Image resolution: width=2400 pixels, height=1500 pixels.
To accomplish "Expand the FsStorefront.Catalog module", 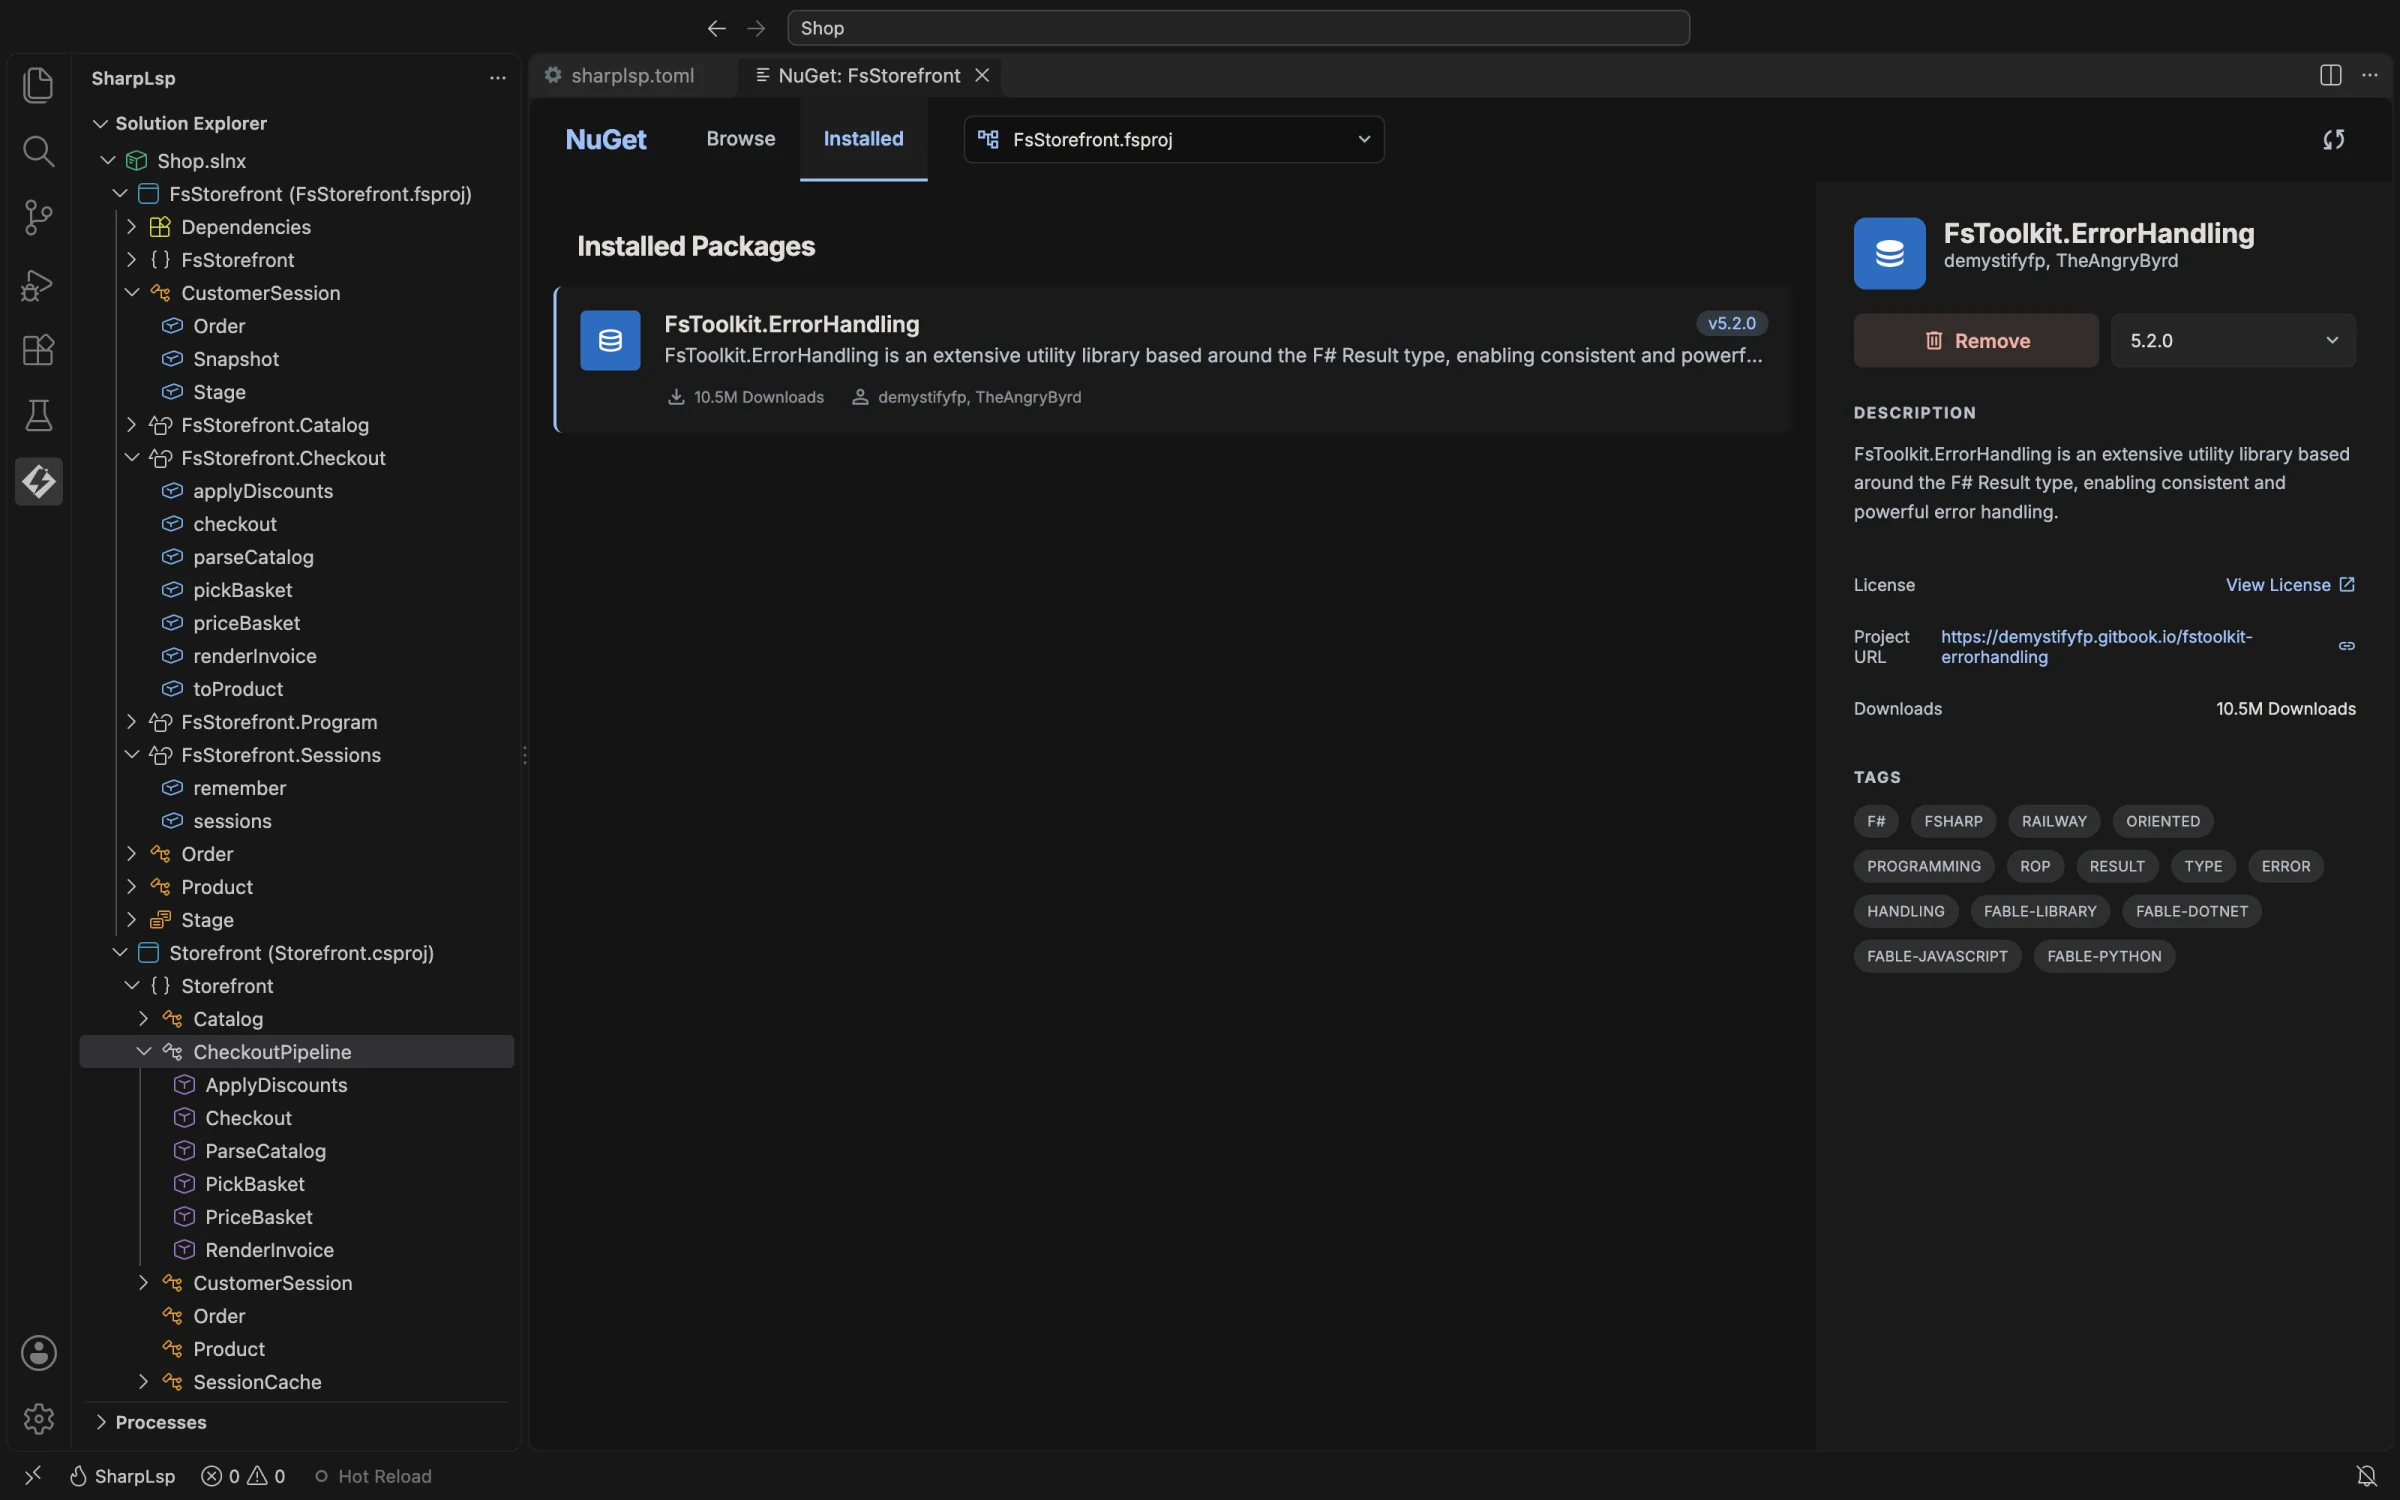I will pos(131,425).
